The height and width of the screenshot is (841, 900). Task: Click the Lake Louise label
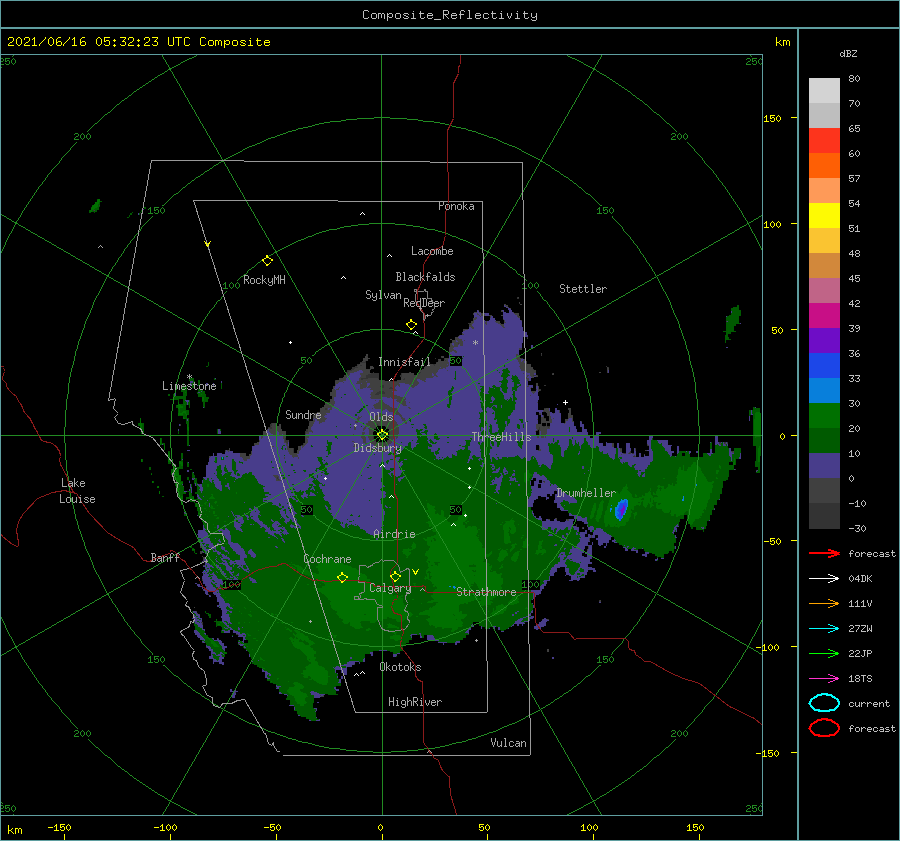tap(77, 491)
